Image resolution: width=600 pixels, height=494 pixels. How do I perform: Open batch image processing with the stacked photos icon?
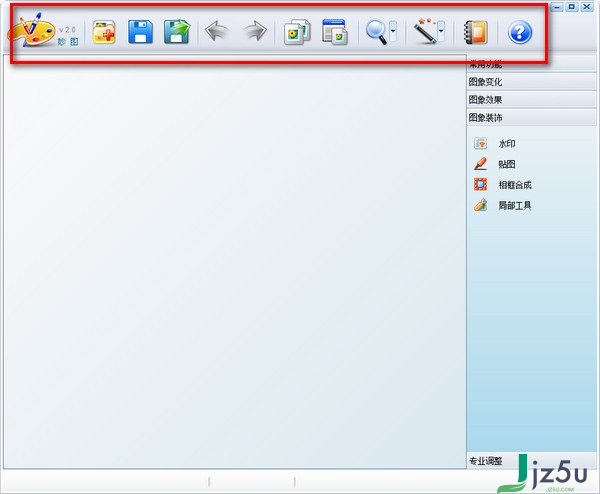tap(297, 32)
